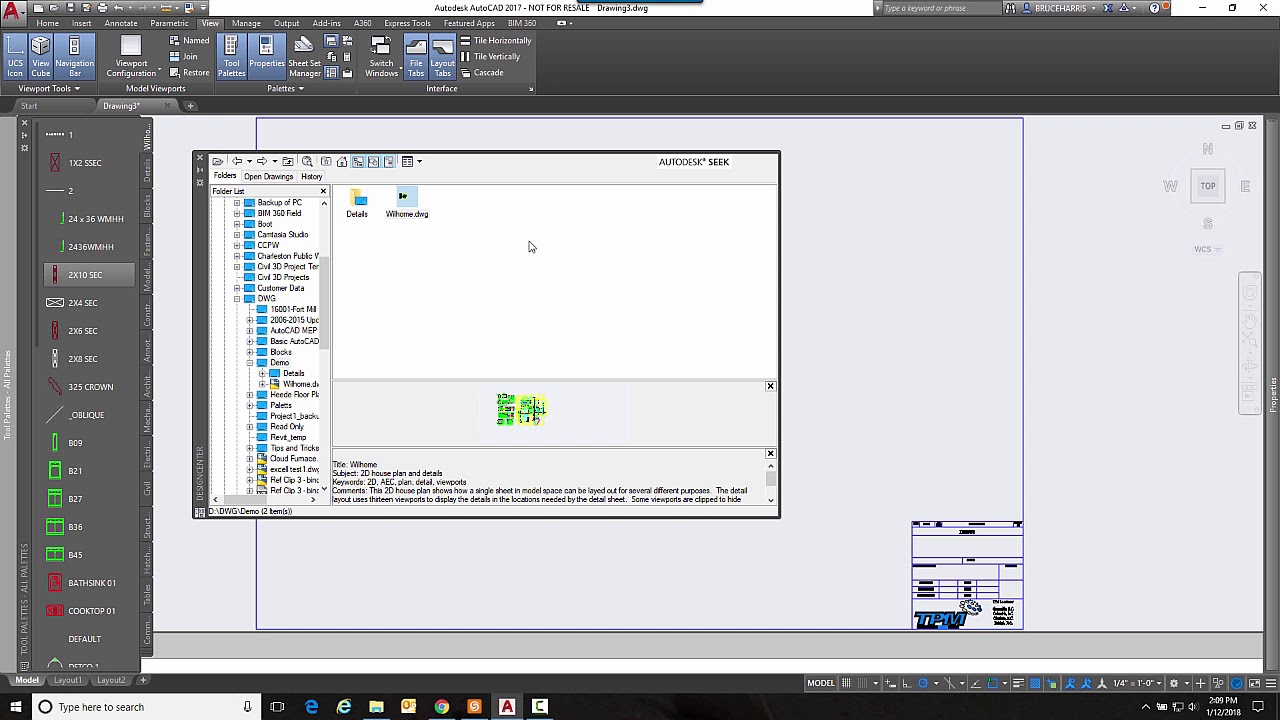Expand the Viewport Tools panel
This screenshot has height=720, width=1280.
pos(49,88)
